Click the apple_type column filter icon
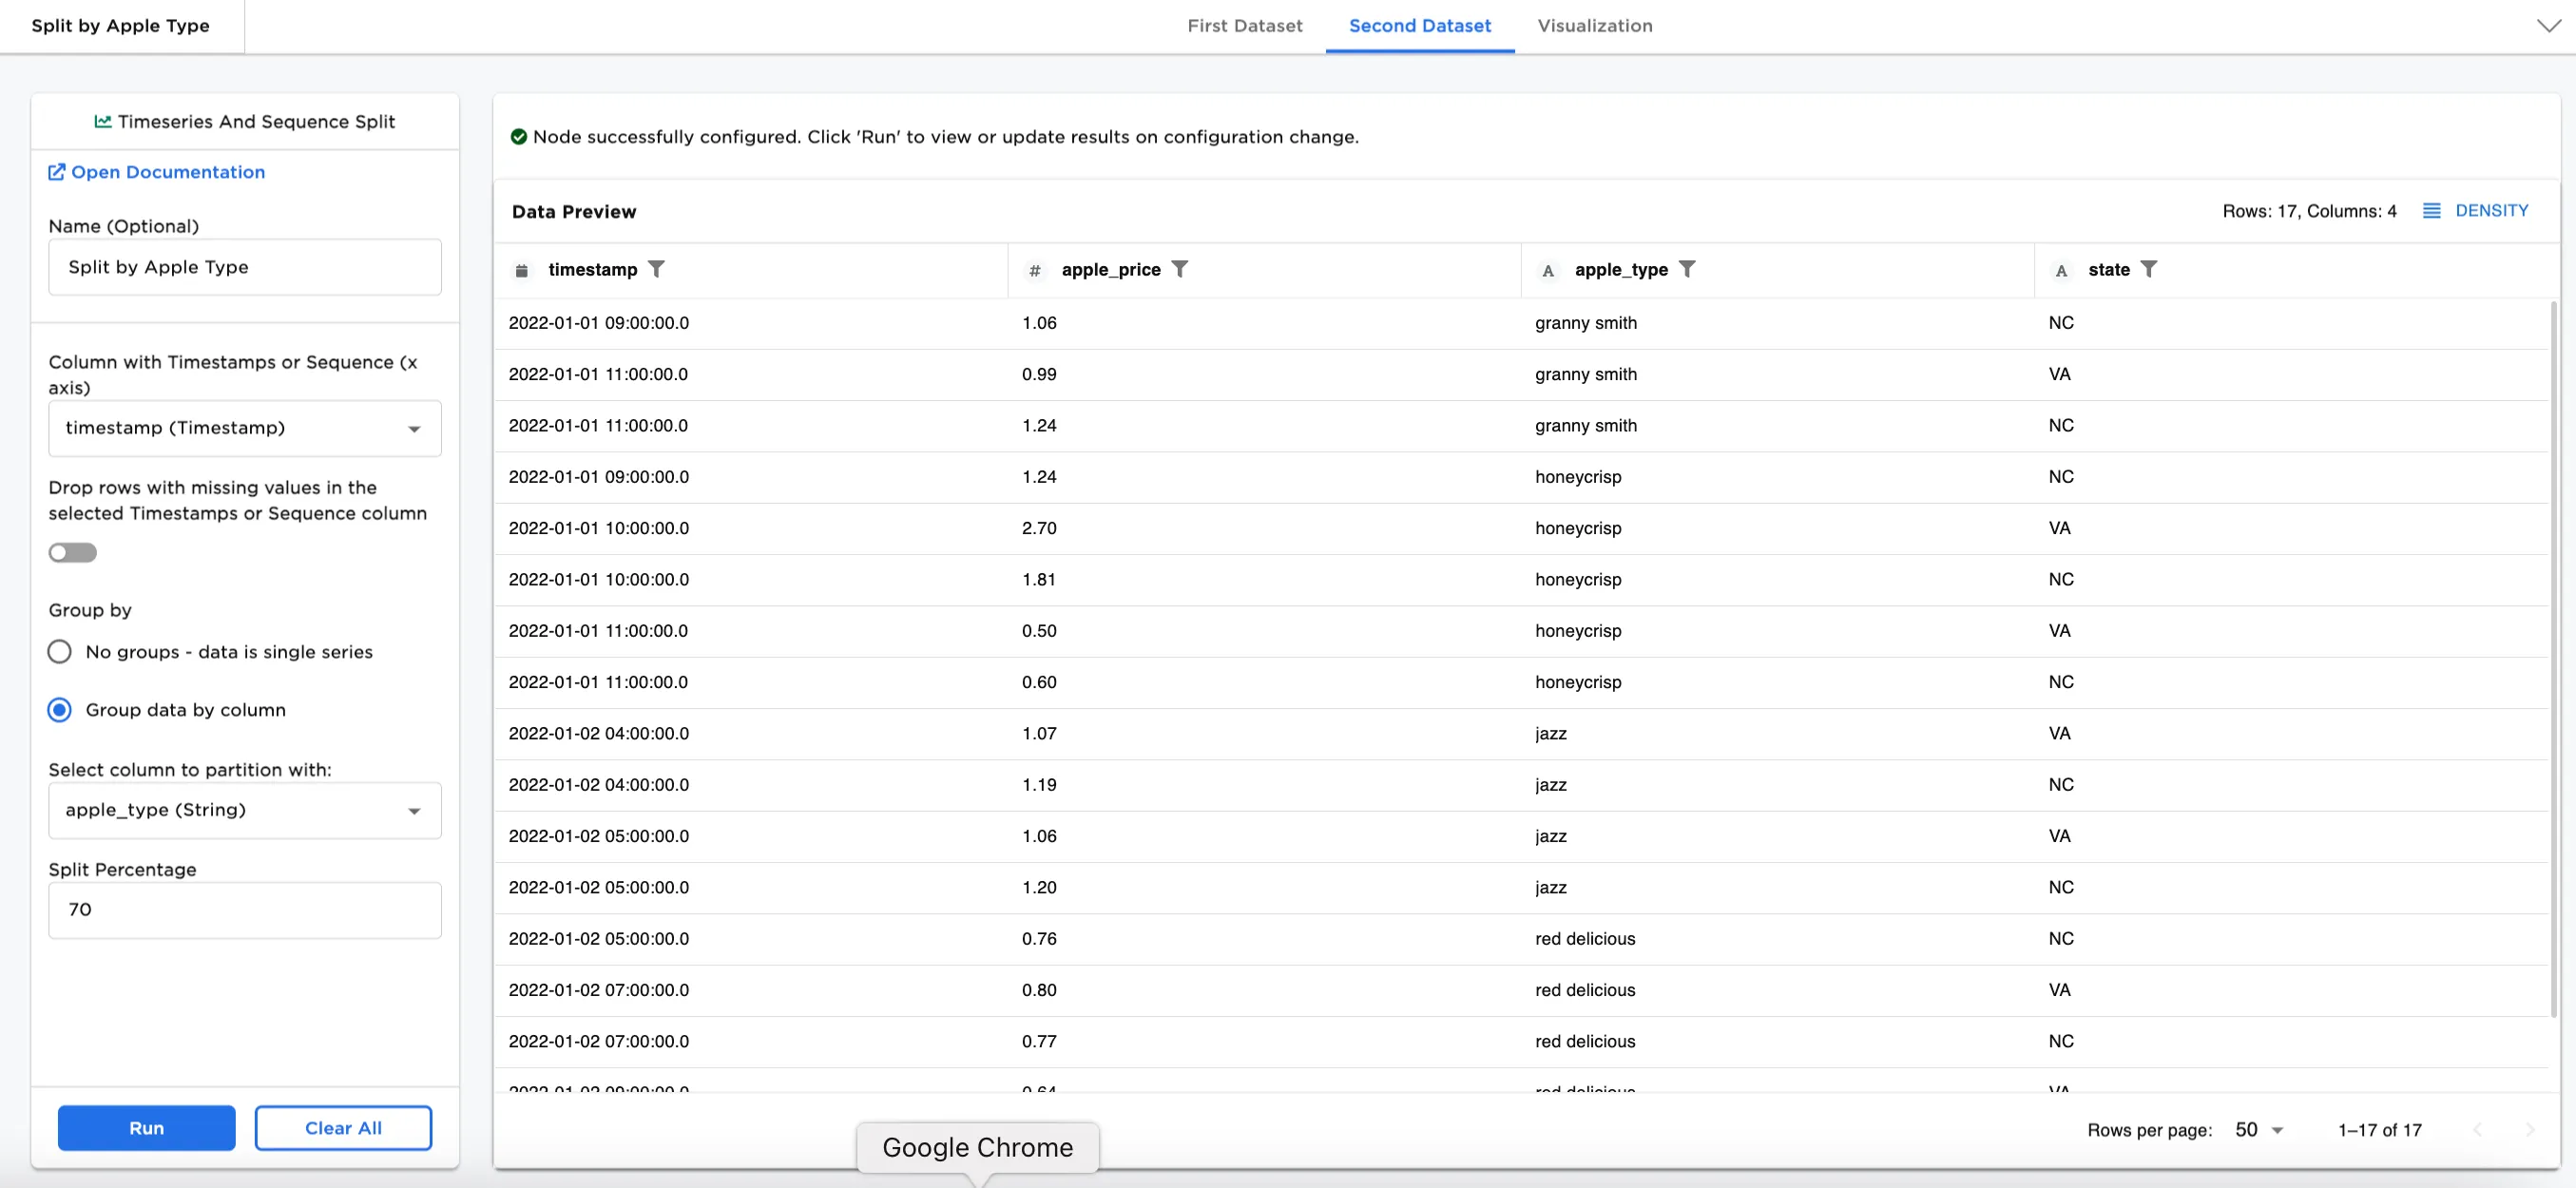 [1687, 269]
